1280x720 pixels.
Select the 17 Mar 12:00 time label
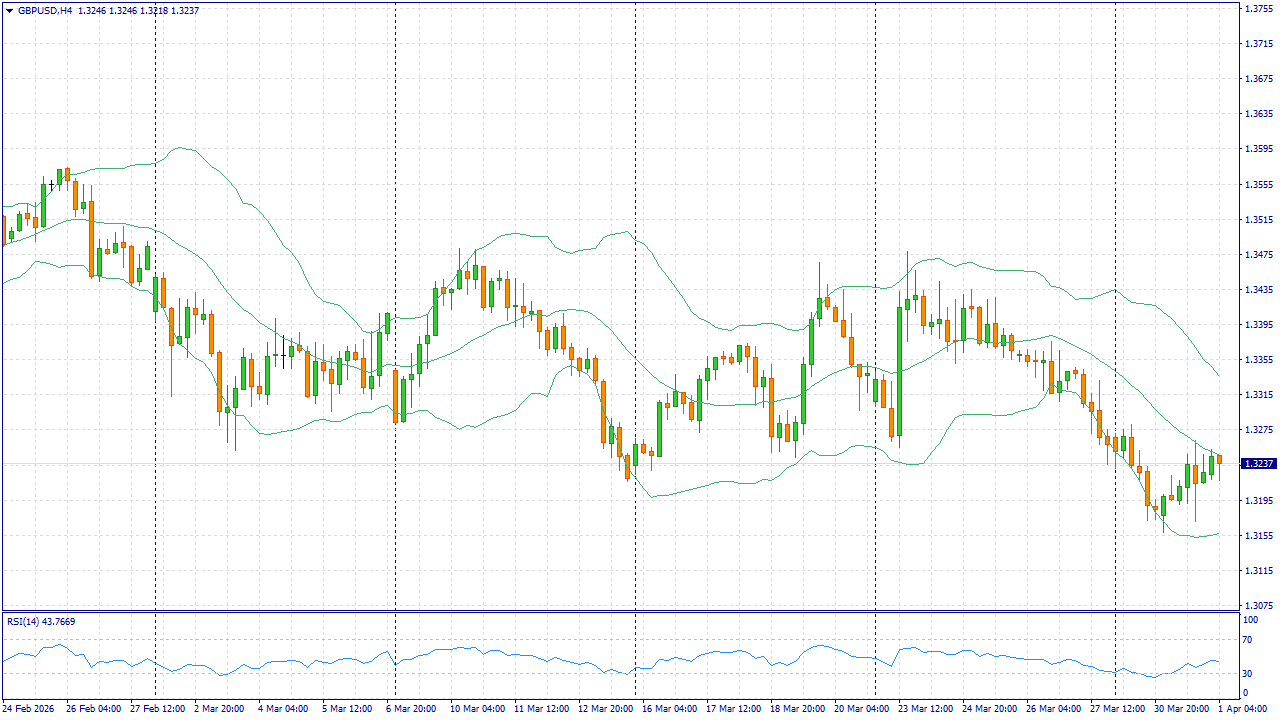click(x=733, y=708)
